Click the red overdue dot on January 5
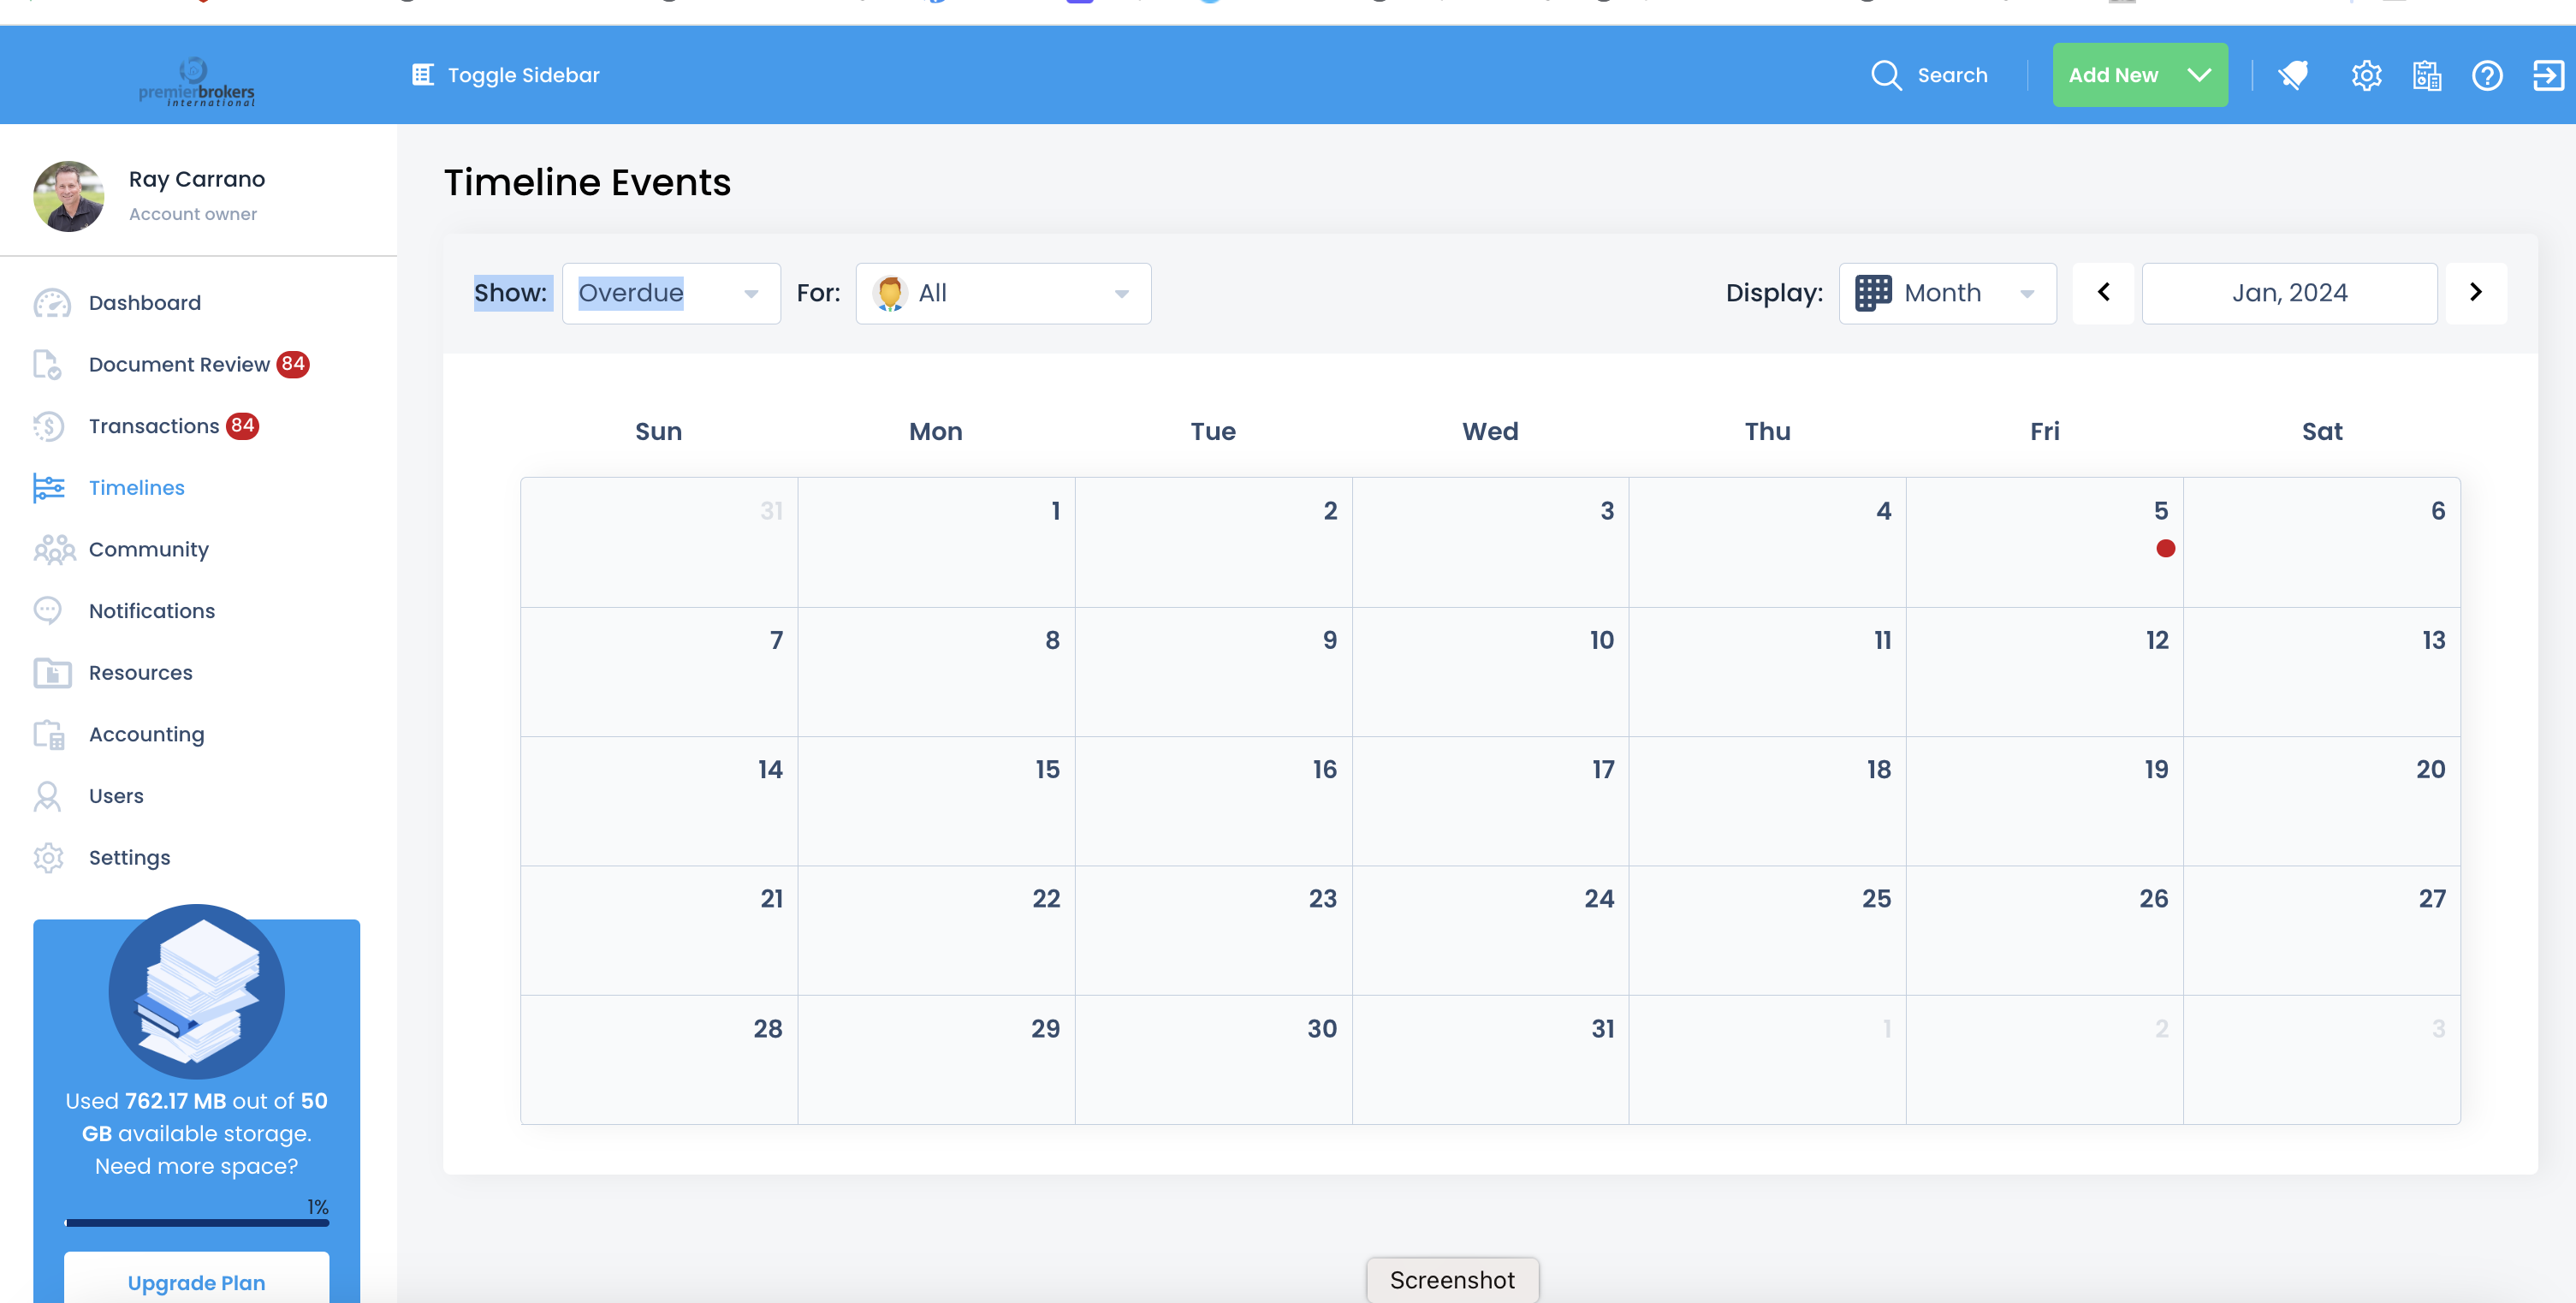This screenshot has width=2576, height=1303. coord(2165,548)
